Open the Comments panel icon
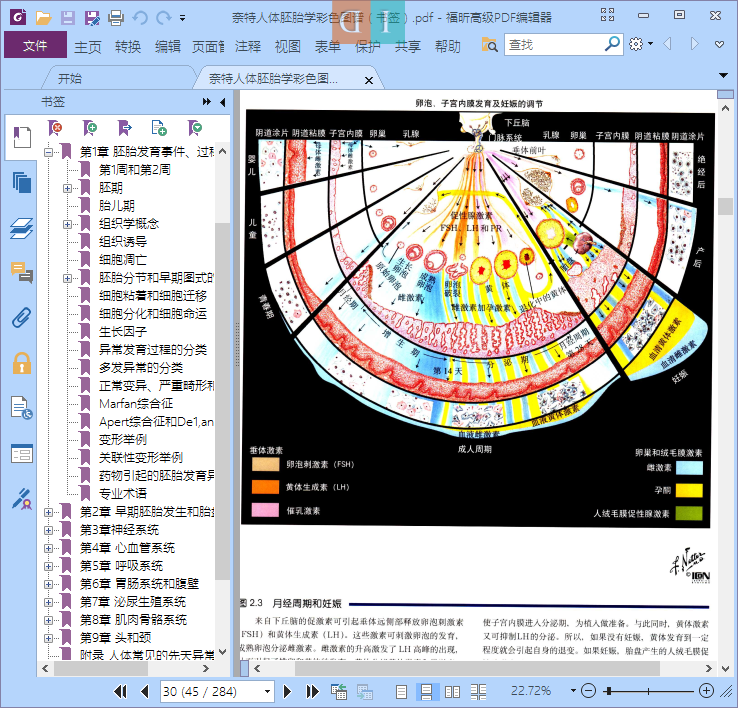Screen dimensions: 738x708 click(22, 273)
